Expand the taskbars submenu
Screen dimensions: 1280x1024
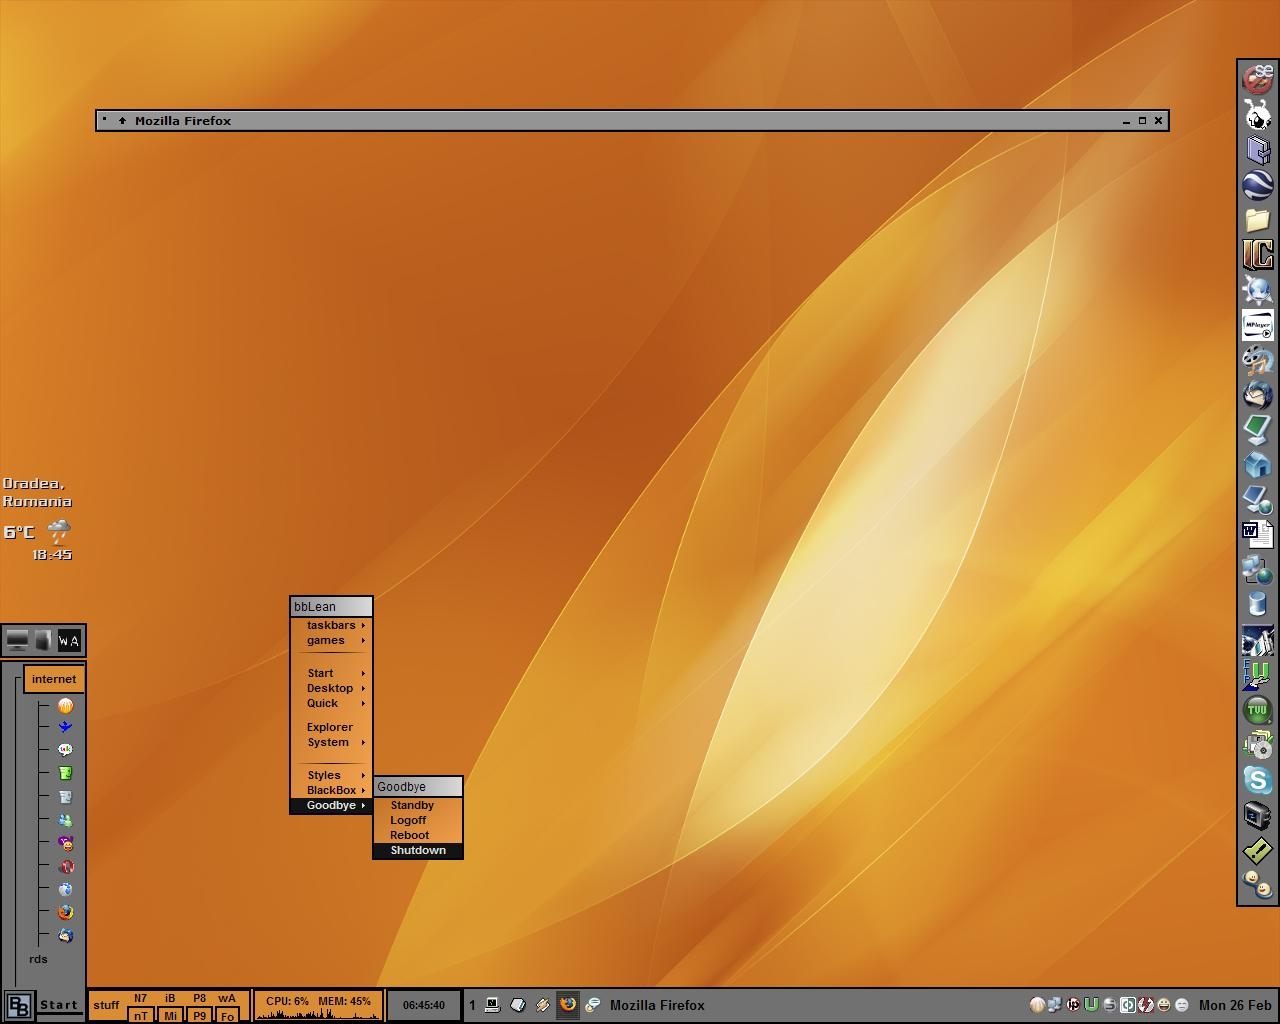click(x=331, y=625)
